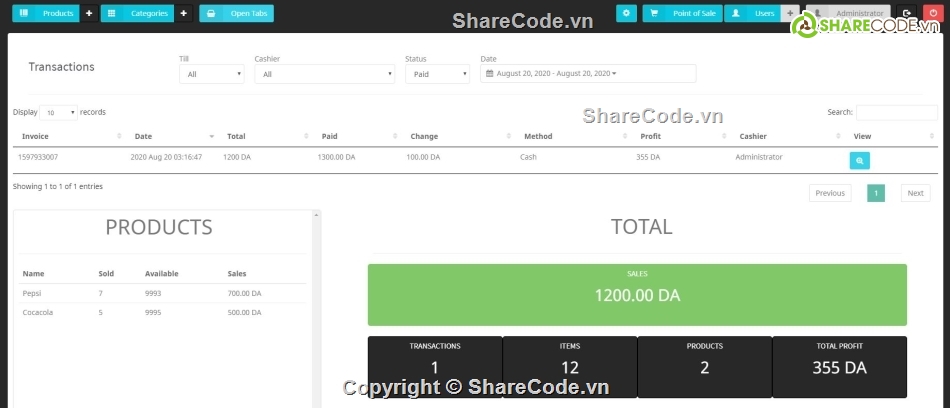Open the Status dropdown showing Paid
950x408 pixels.
tap(437, 74)
